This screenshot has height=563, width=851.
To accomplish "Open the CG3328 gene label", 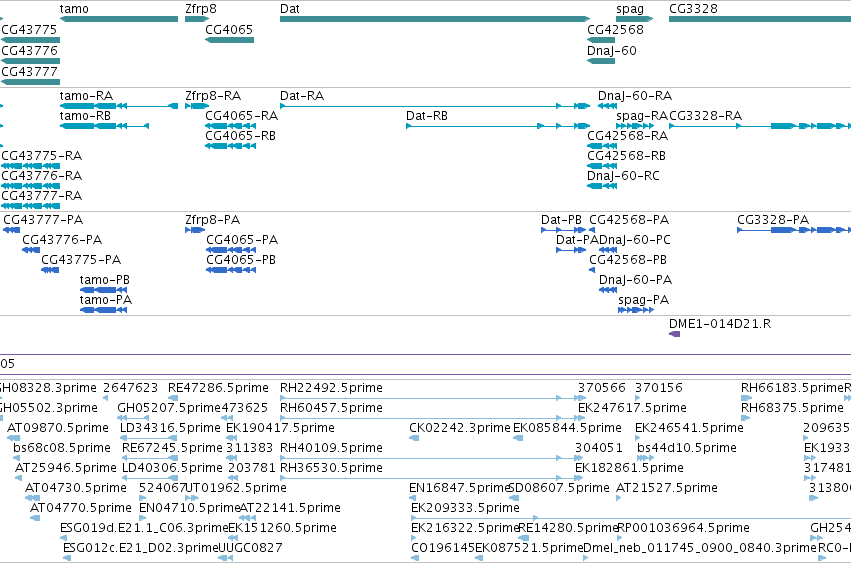I will (x=693, y=9).
